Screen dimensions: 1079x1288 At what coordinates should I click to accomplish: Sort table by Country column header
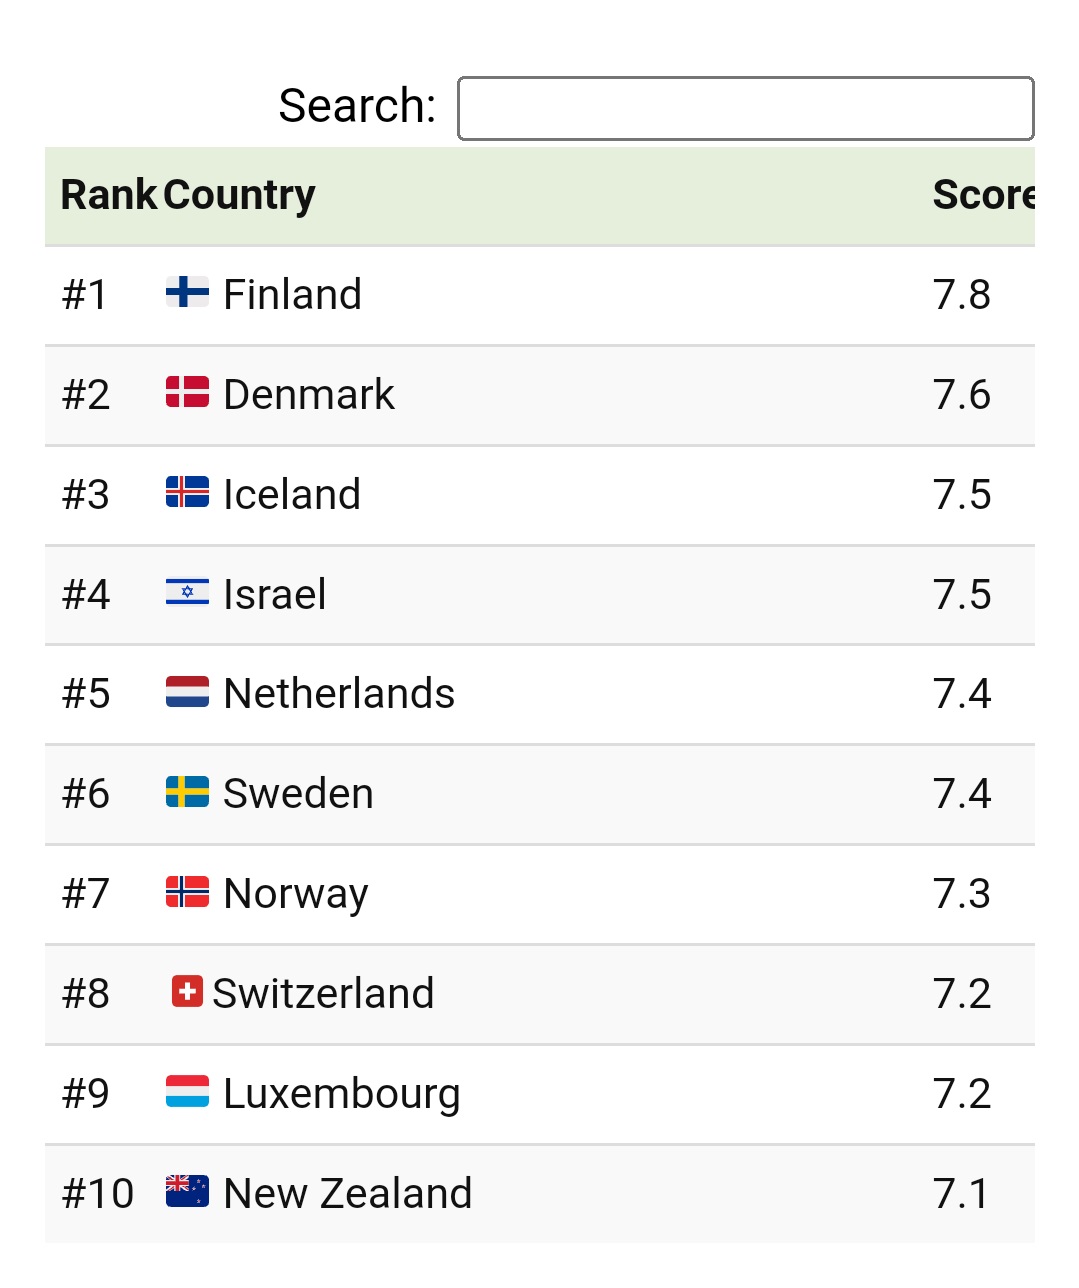coord(240,195)
